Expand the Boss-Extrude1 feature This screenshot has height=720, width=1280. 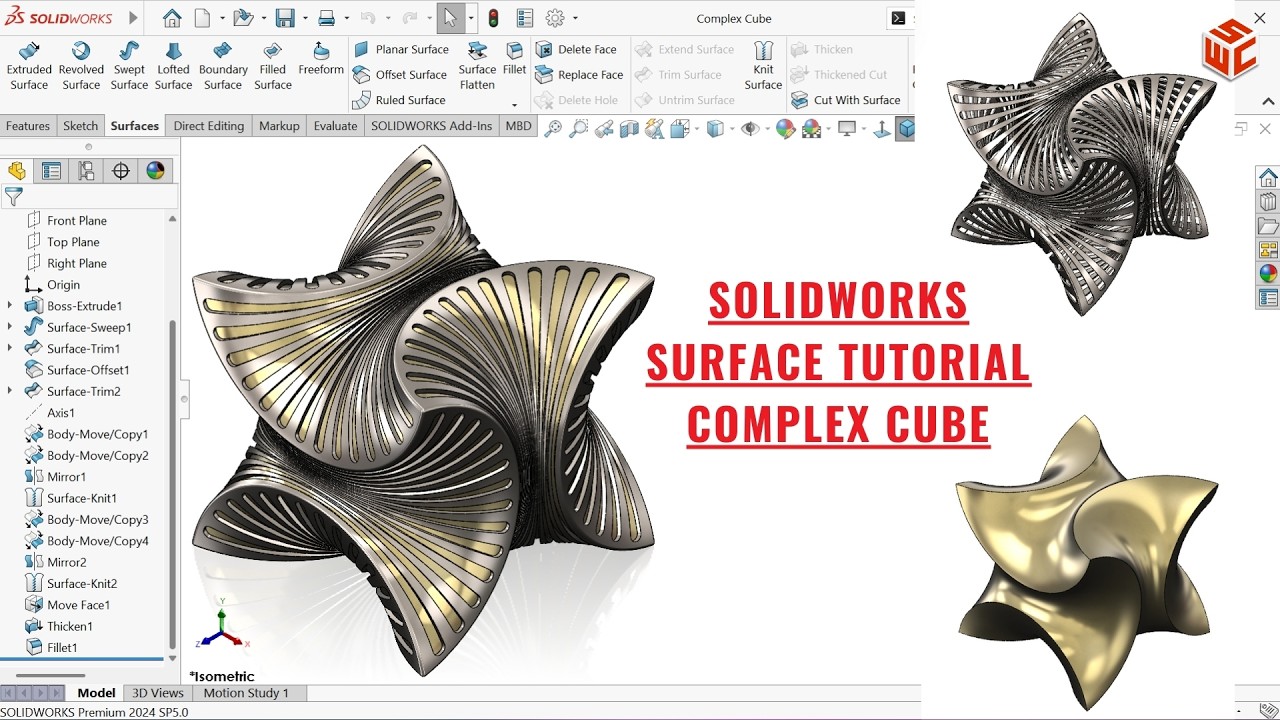10,306
